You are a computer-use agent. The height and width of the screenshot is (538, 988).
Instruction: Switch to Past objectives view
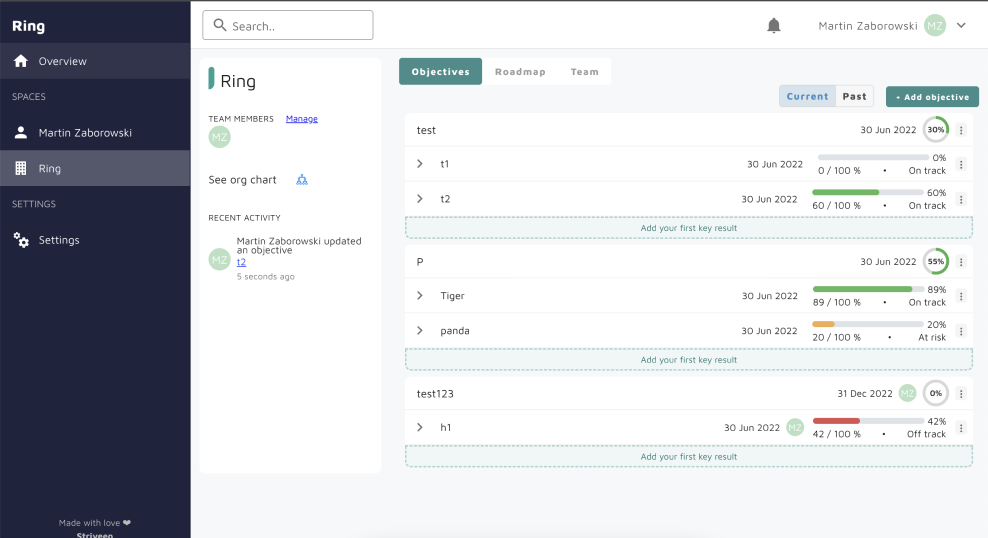tap(854, 97)
